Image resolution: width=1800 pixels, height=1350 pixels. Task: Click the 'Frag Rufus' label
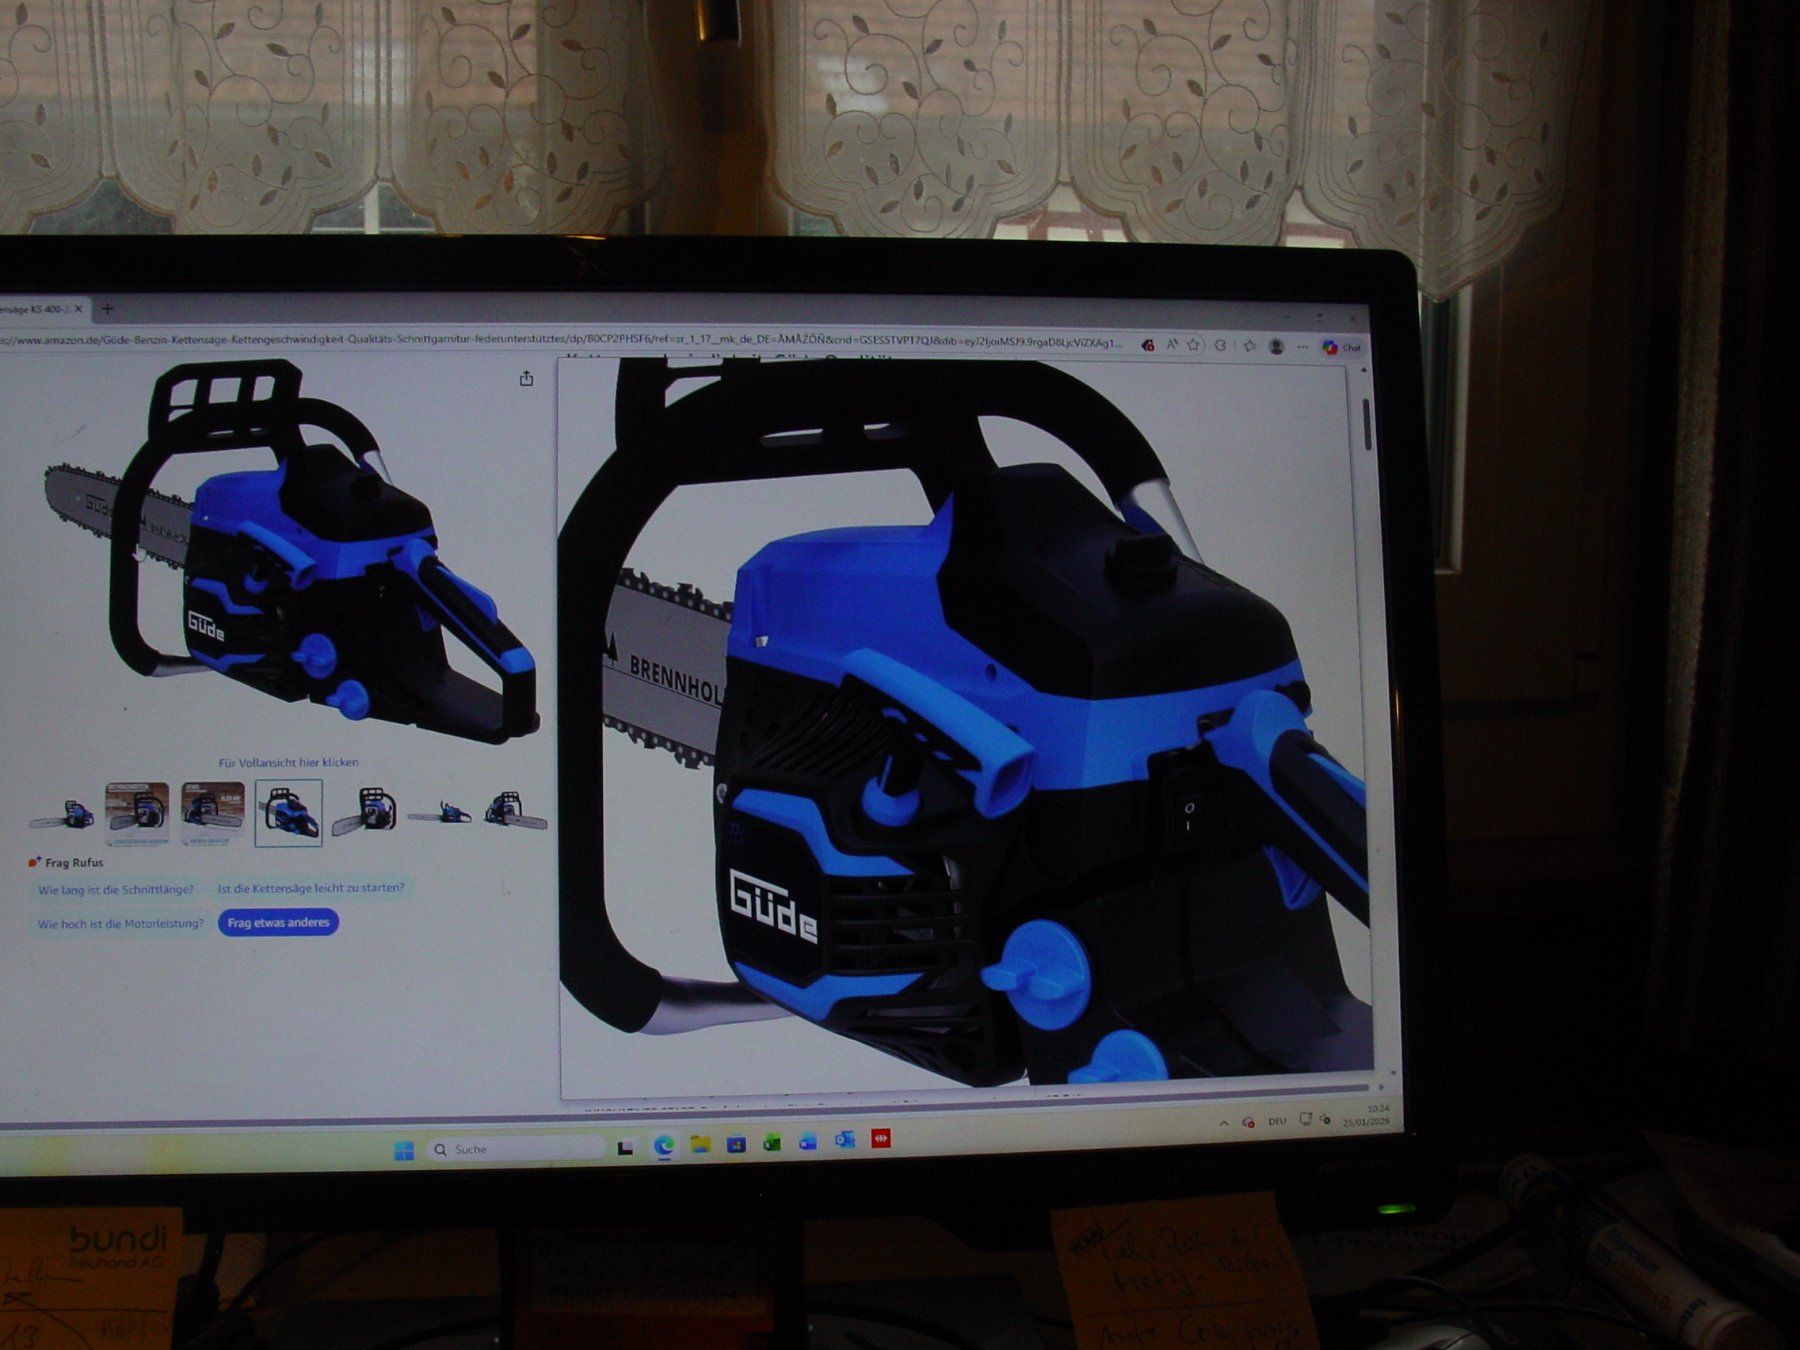click(73, 862)
